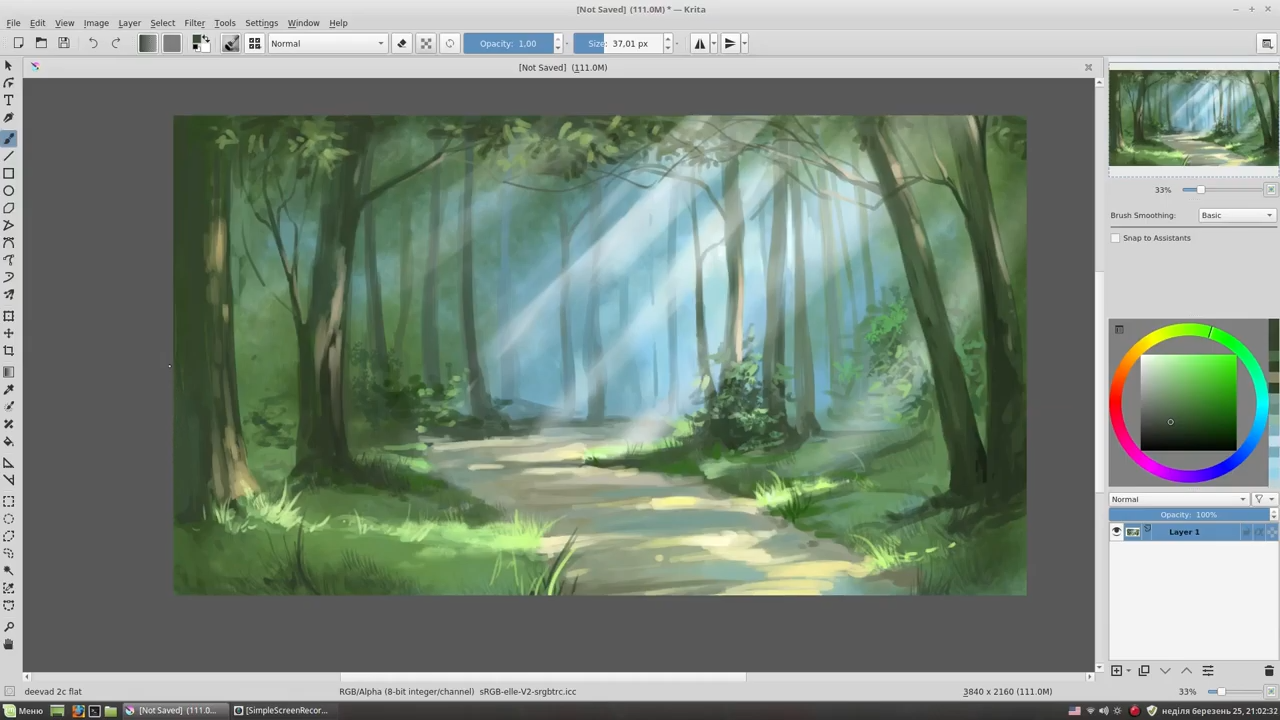
Task: Hide Layer 1 using eye icon
Action: pos(1117,532)
